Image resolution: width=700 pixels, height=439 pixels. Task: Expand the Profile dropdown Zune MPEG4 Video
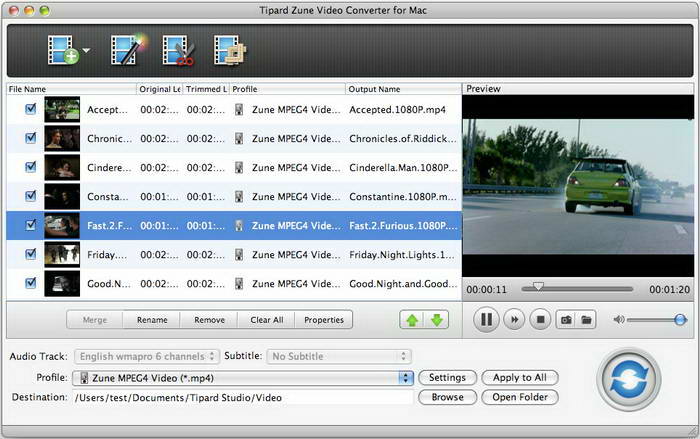(x=242, y=378)
